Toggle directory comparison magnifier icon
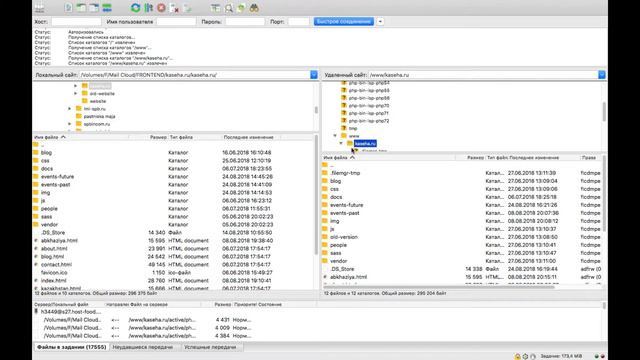640x360 pixels. pos(229,8)
